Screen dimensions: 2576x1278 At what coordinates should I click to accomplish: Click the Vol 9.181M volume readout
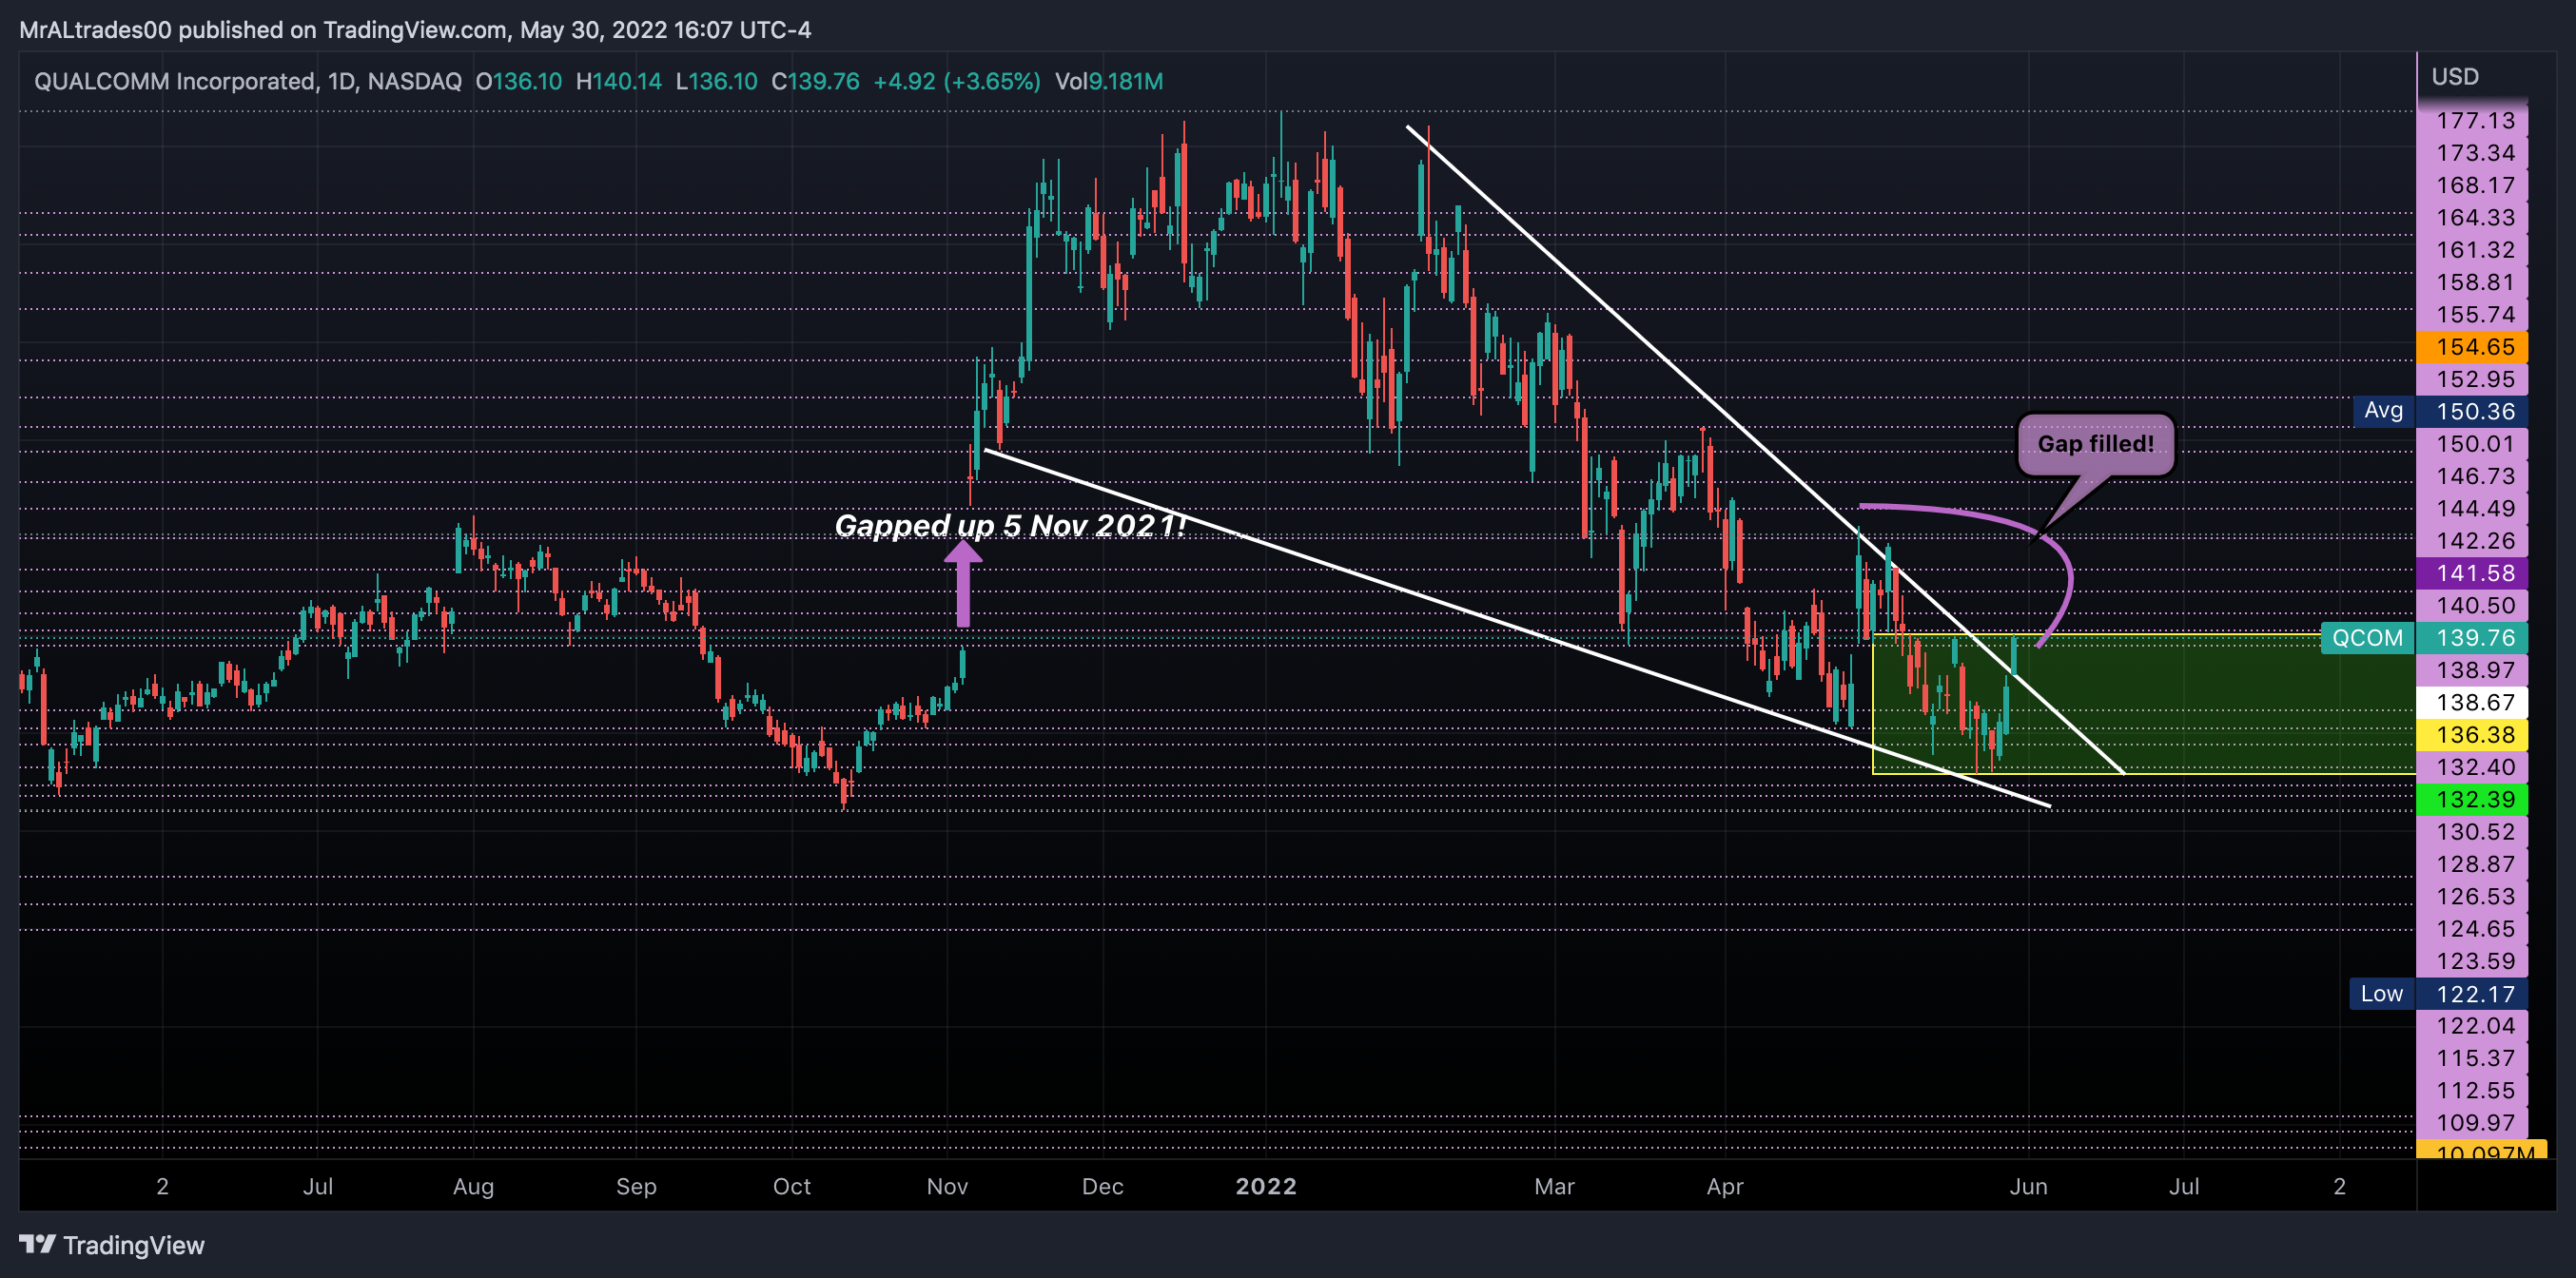pyautogui.click(x=1109, y=81)
